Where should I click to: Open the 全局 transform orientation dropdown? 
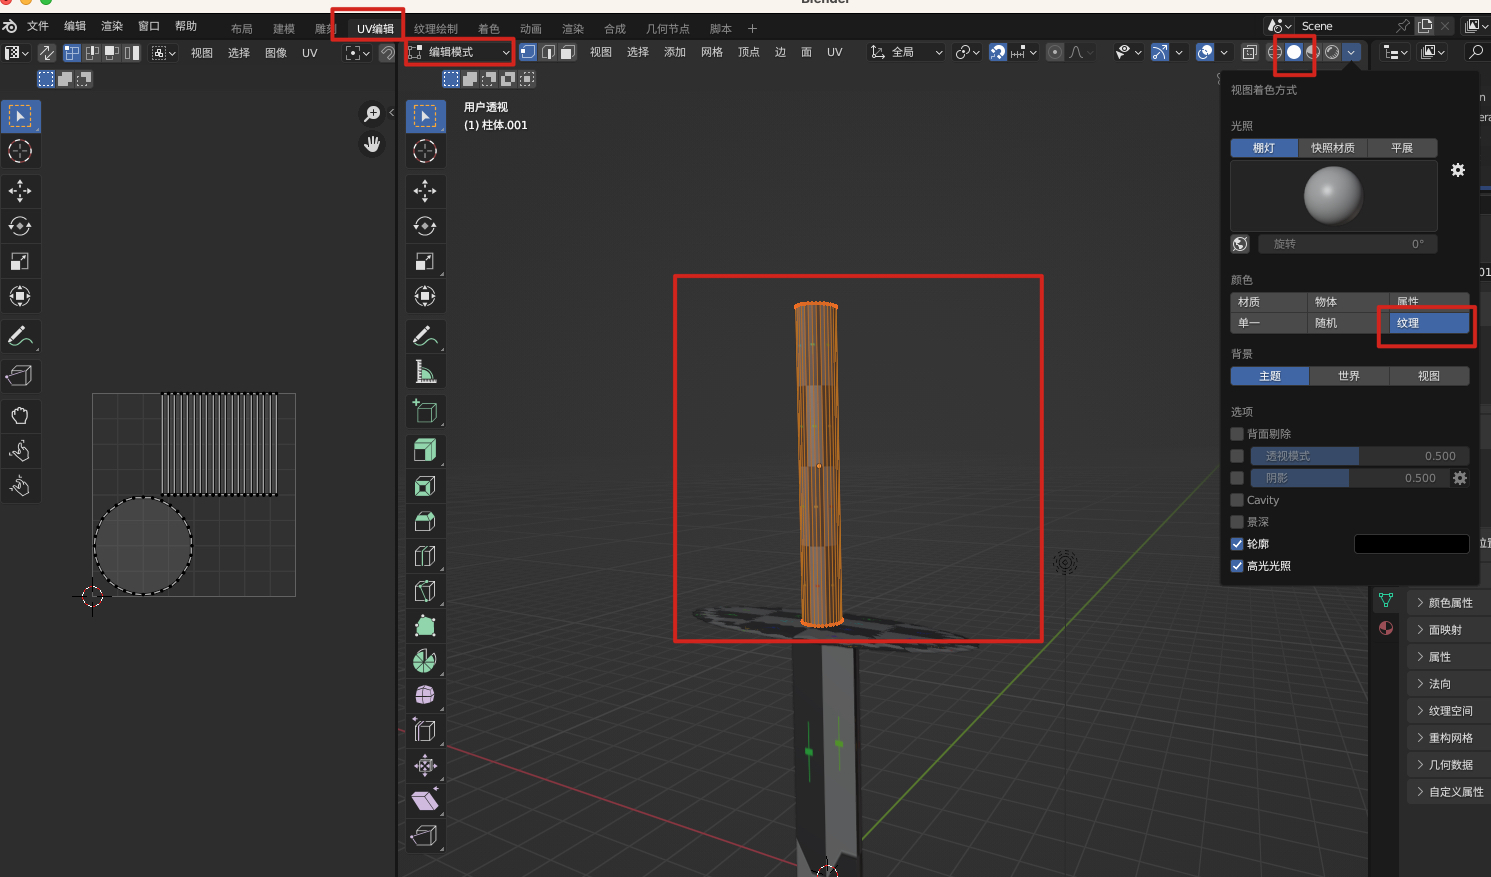click(907, 52)
